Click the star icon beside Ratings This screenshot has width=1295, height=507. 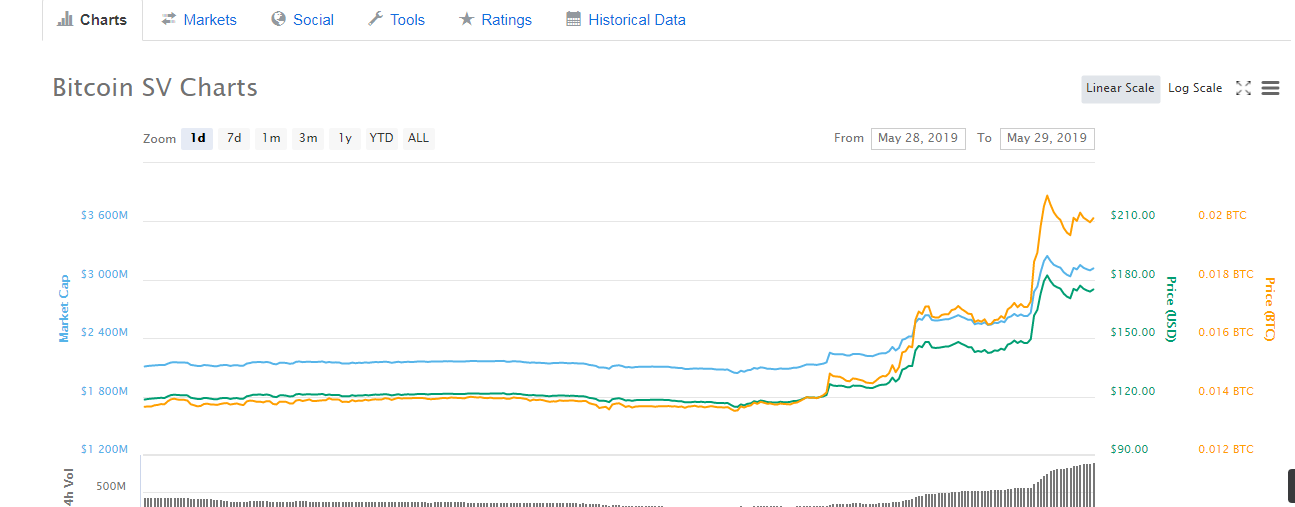(x=466, y=19)
